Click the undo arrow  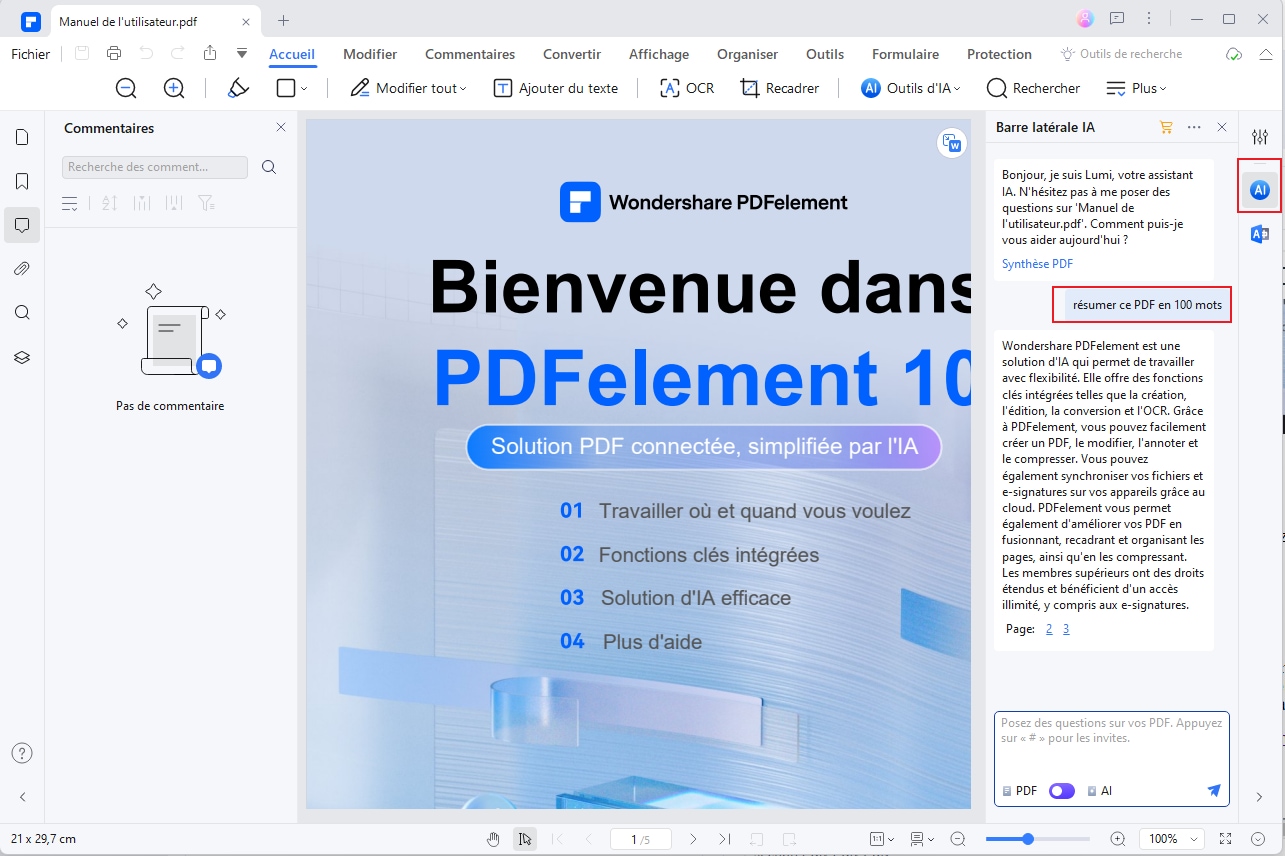(x=146, y=53)
